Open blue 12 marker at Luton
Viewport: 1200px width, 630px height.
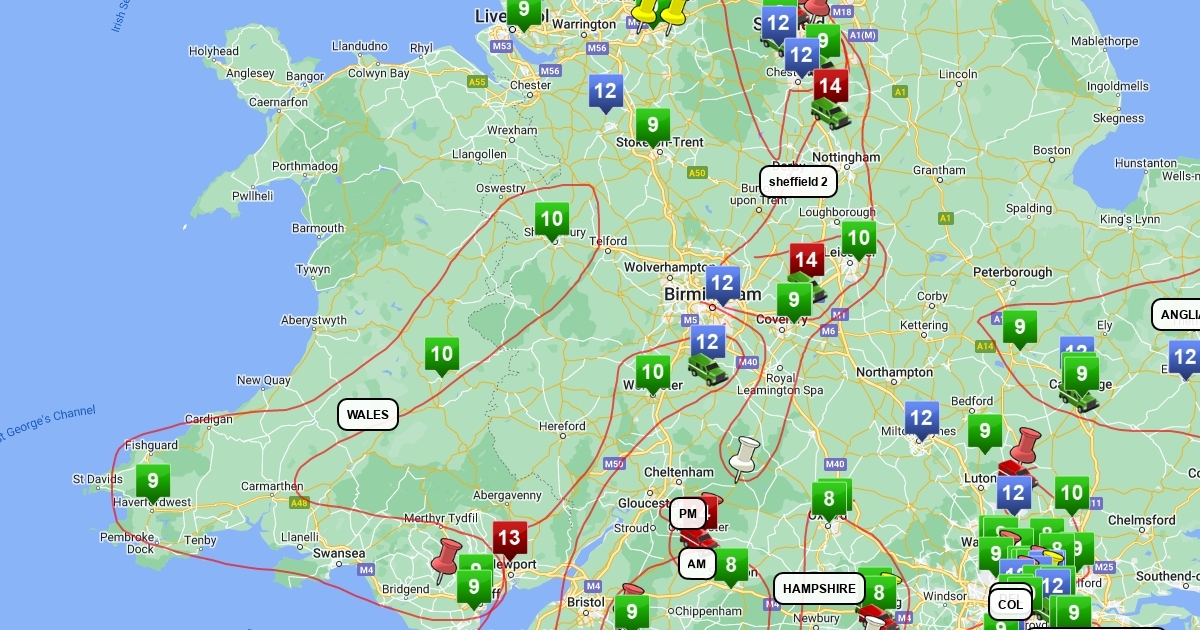1014,494
